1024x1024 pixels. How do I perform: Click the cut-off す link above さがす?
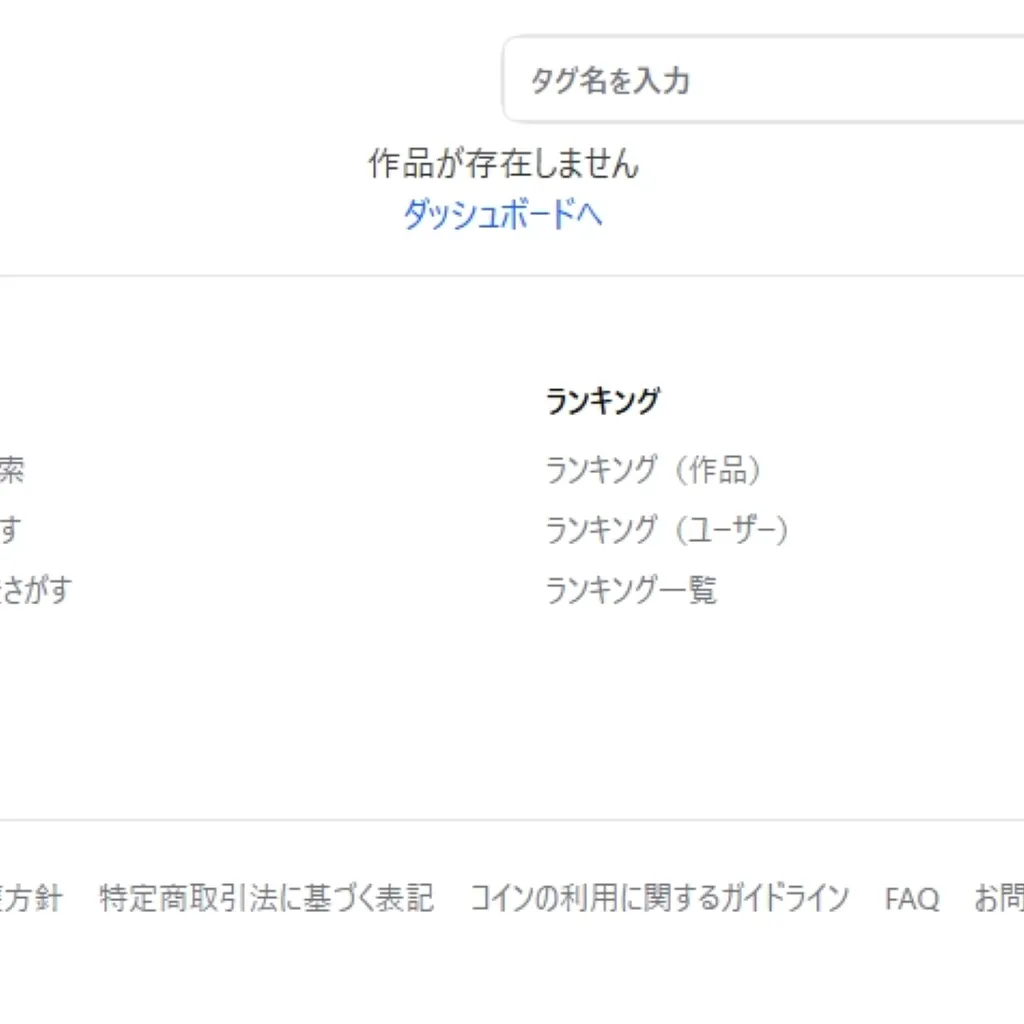tap(8, 530)
